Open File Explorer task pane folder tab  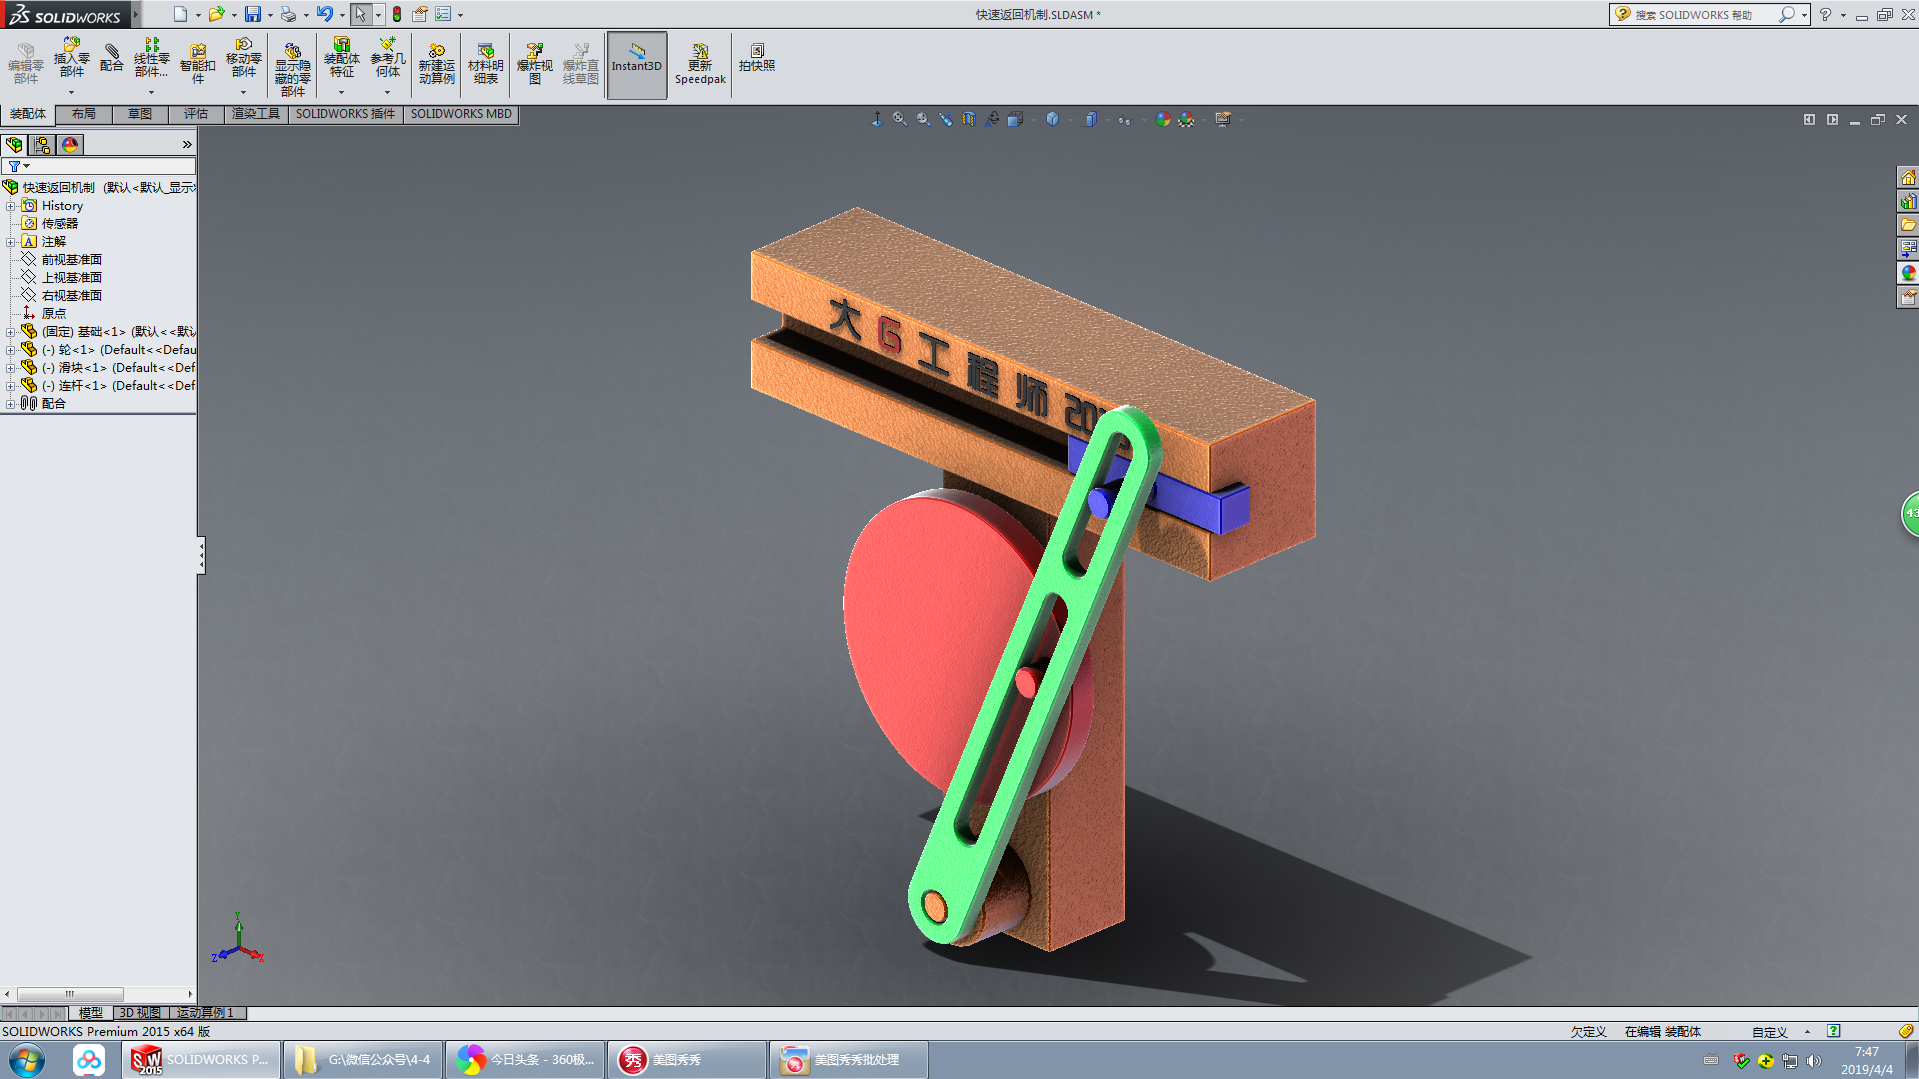[1908, 225]
